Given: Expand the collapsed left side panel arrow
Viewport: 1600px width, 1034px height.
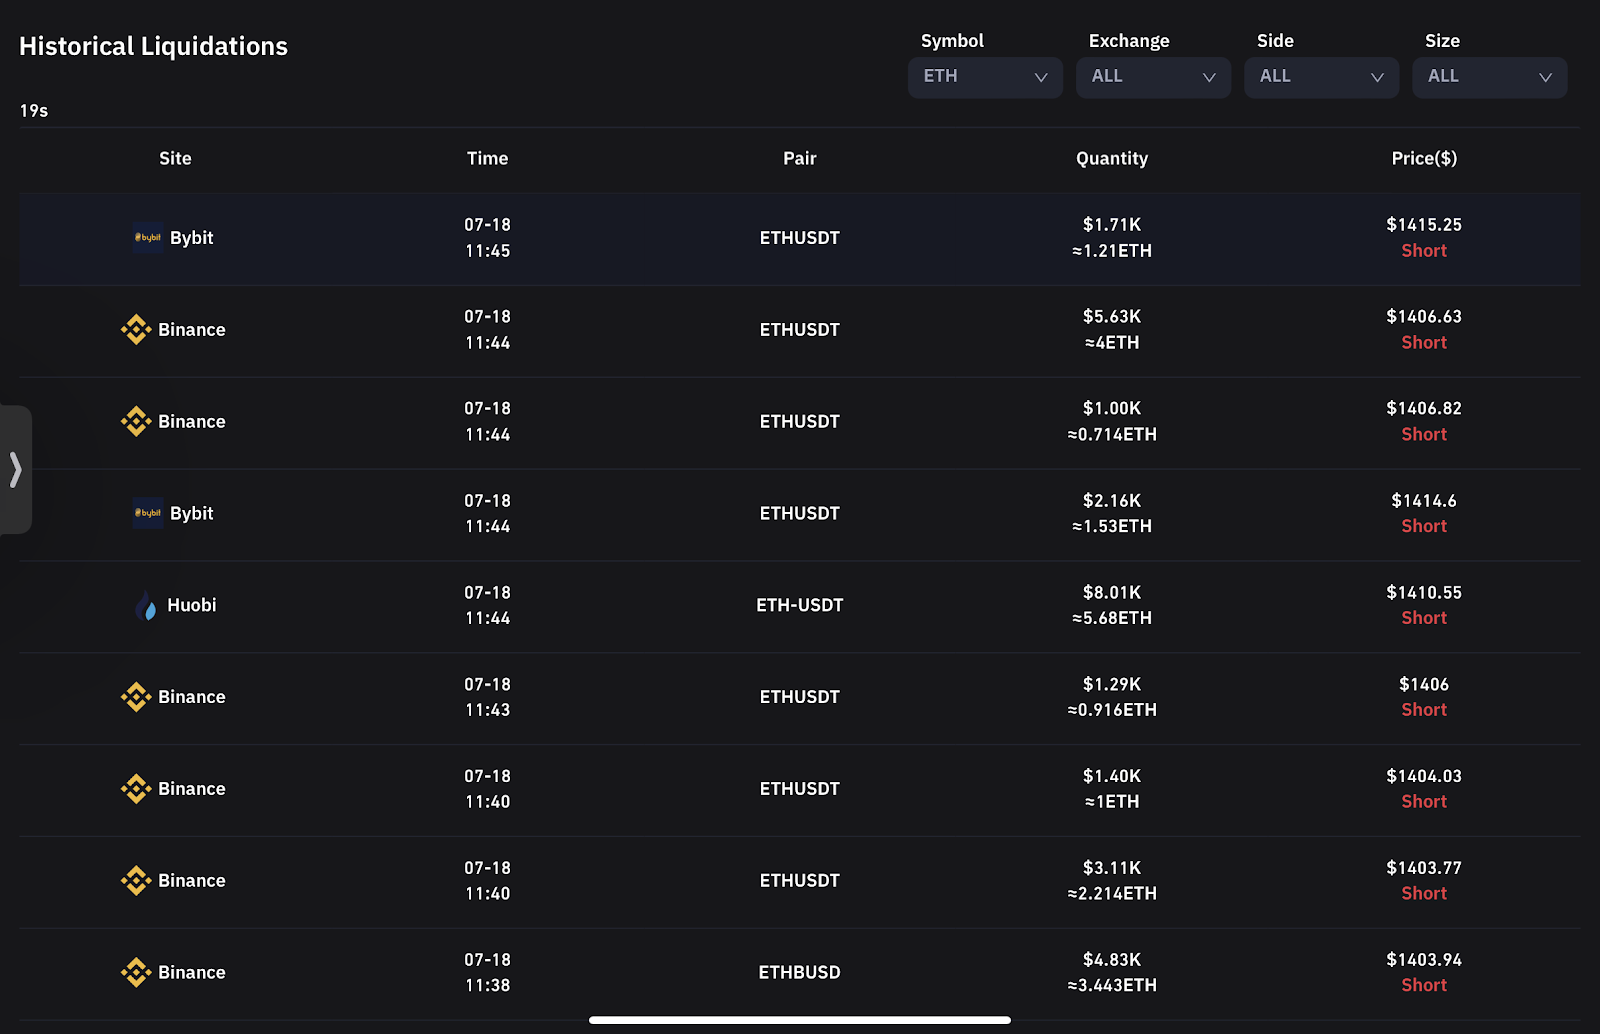Looking at the screenshot, I should coord(15,469).
